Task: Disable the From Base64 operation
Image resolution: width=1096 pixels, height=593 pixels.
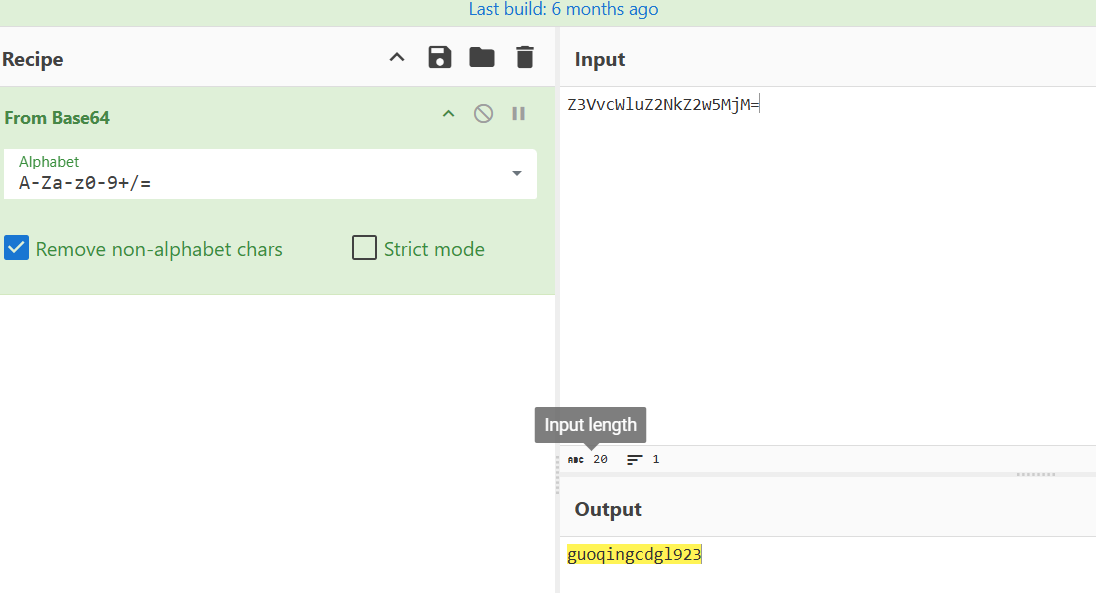Action: point(483,113)
